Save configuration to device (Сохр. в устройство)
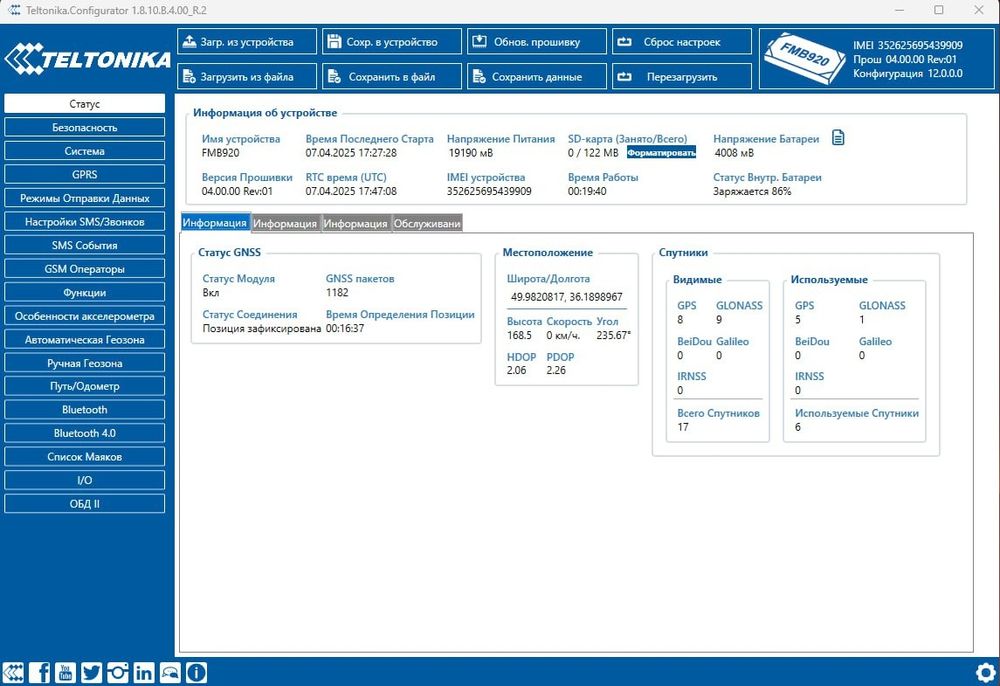 coord(392,41)
